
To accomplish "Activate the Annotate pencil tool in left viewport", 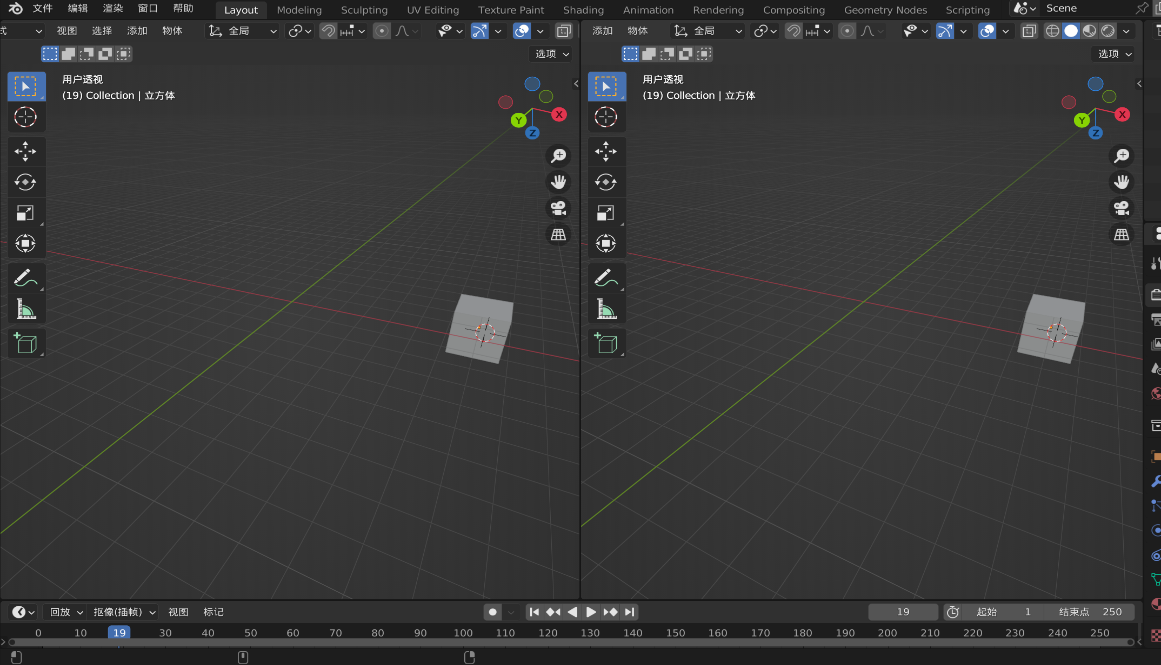I will [26, 278].
